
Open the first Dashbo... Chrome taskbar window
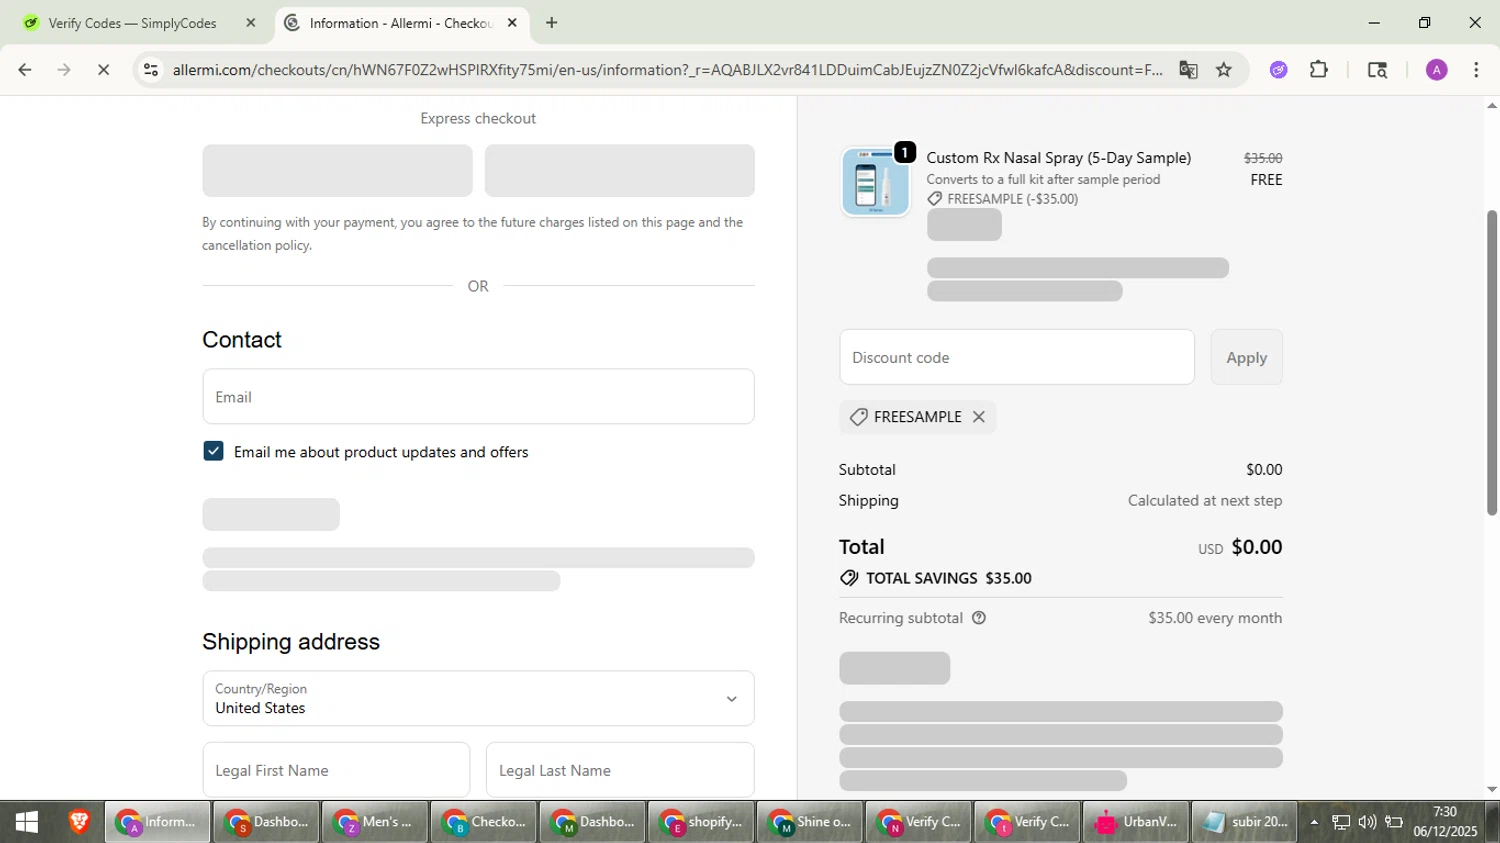265,822
